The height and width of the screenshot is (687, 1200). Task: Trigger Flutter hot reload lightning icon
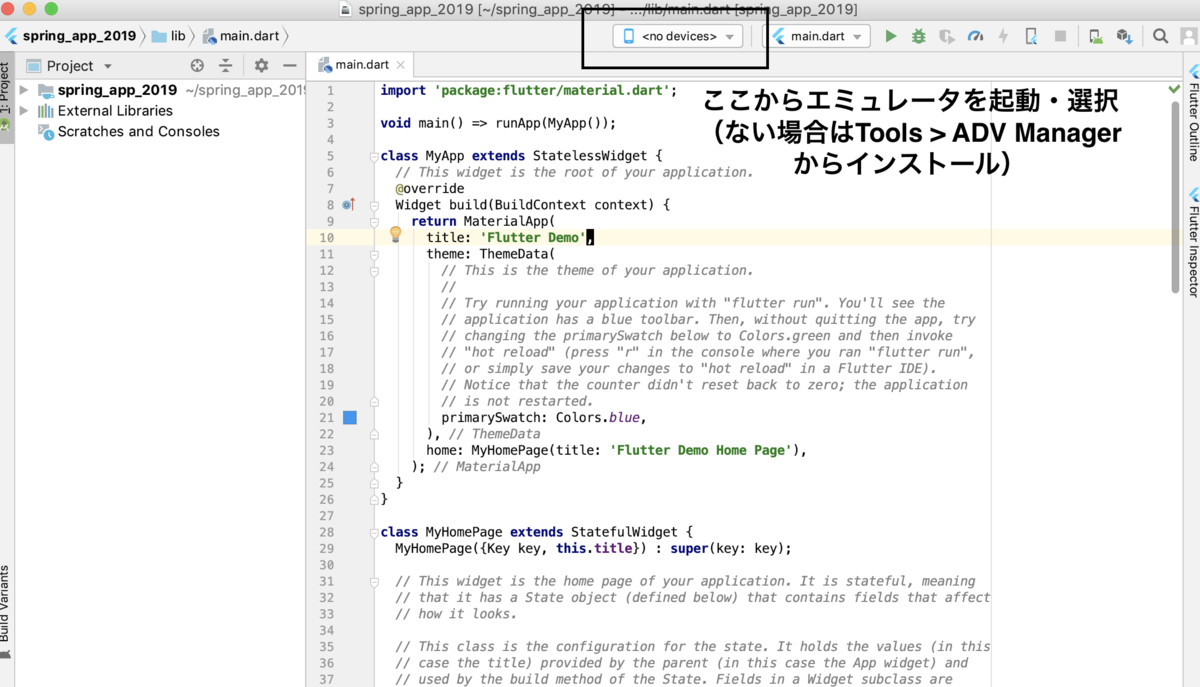pyautogui.click(x=1003, y=36)
